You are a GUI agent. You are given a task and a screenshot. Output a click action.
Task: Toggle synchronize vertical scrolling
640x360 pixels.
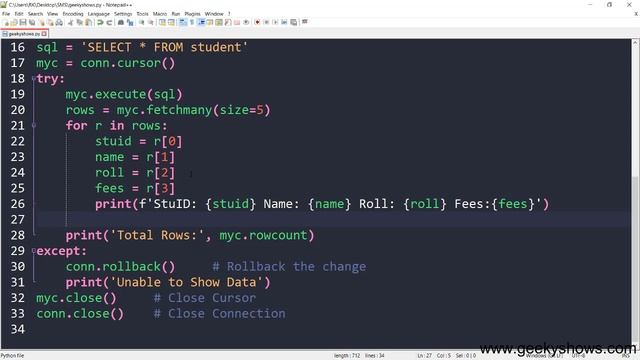click(x=162, y=22)
